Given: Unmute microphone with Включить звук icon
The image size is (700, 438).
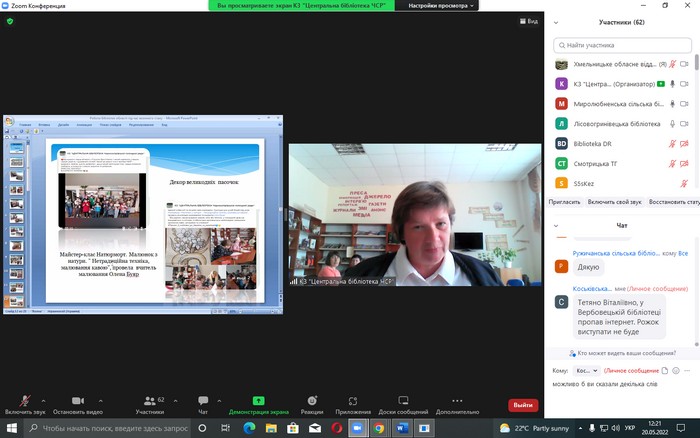Looking at the screenshot, I should 24,399.
